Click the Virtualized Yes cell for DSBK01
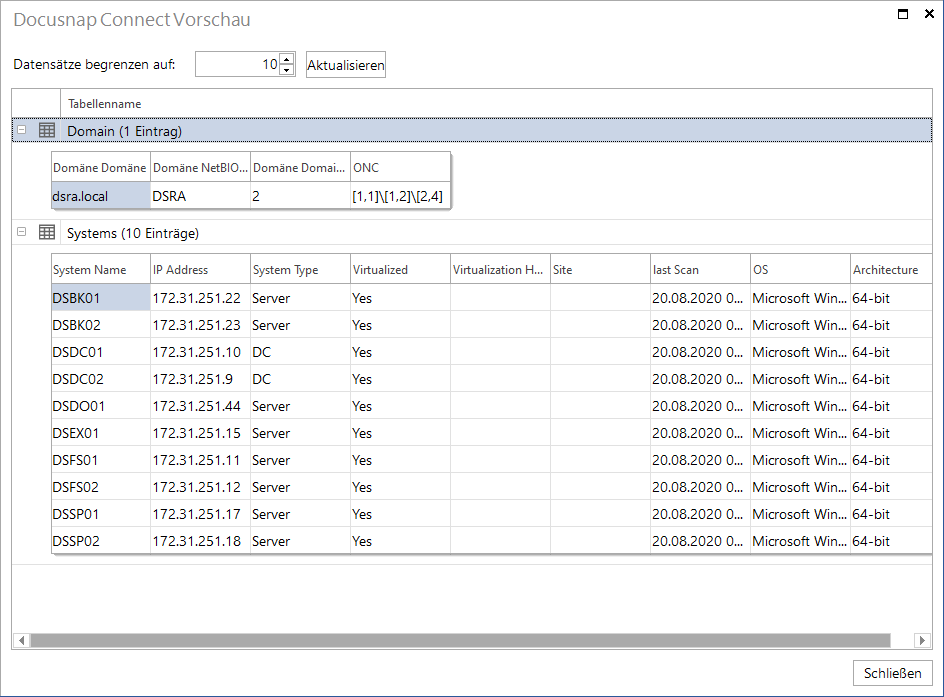This screenshot has width=944, height=697. click(400, 298)
